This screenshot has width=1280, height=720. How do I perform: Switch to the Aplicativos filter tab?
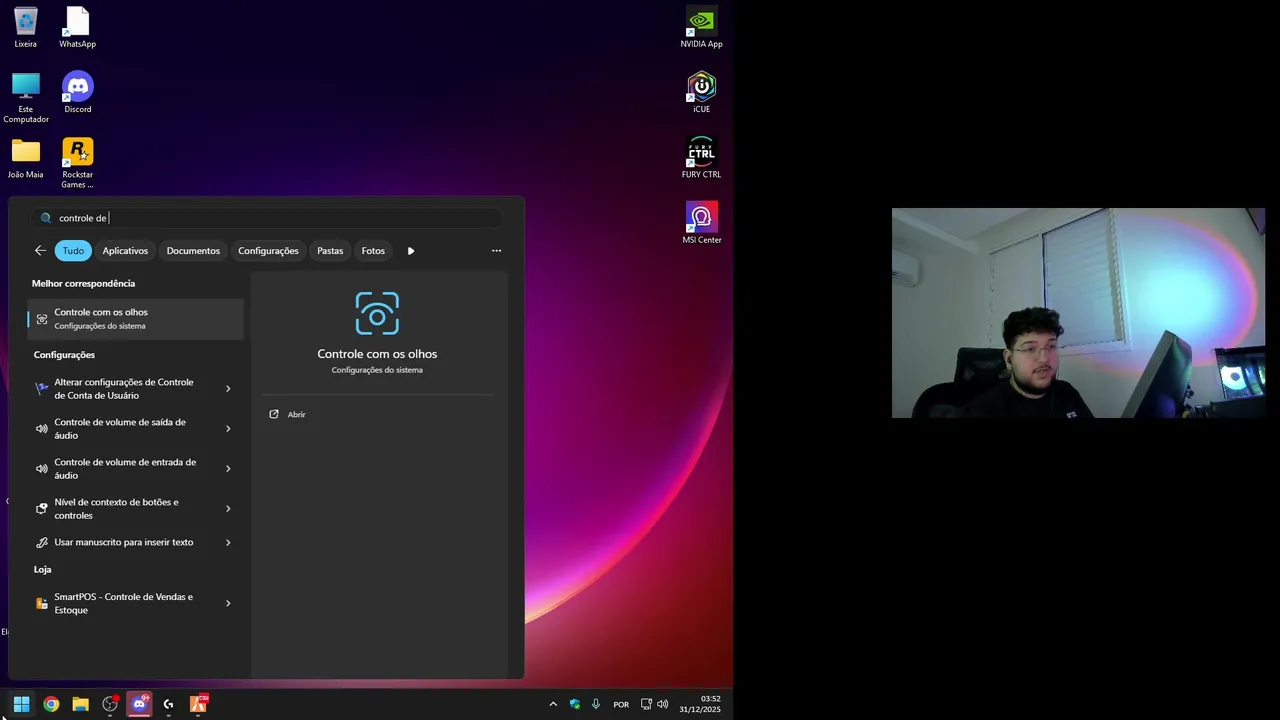[125, 251]
